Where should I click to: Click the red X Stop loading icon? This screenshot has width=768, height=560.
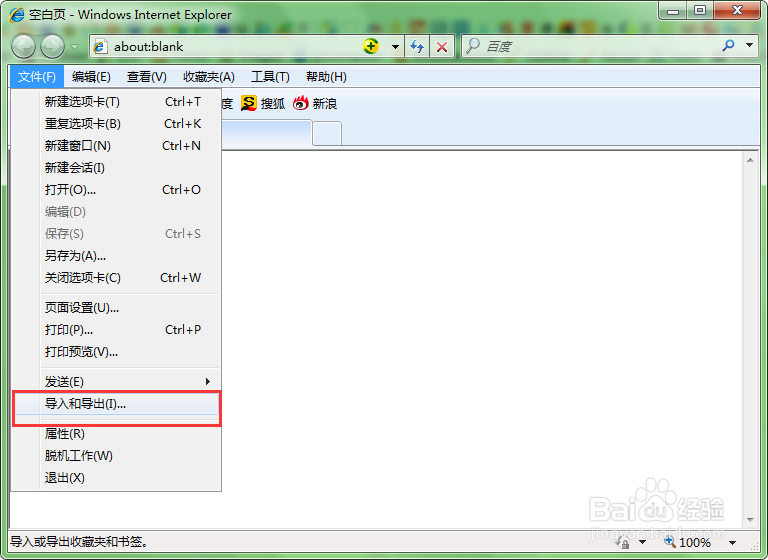coord(442,47)
